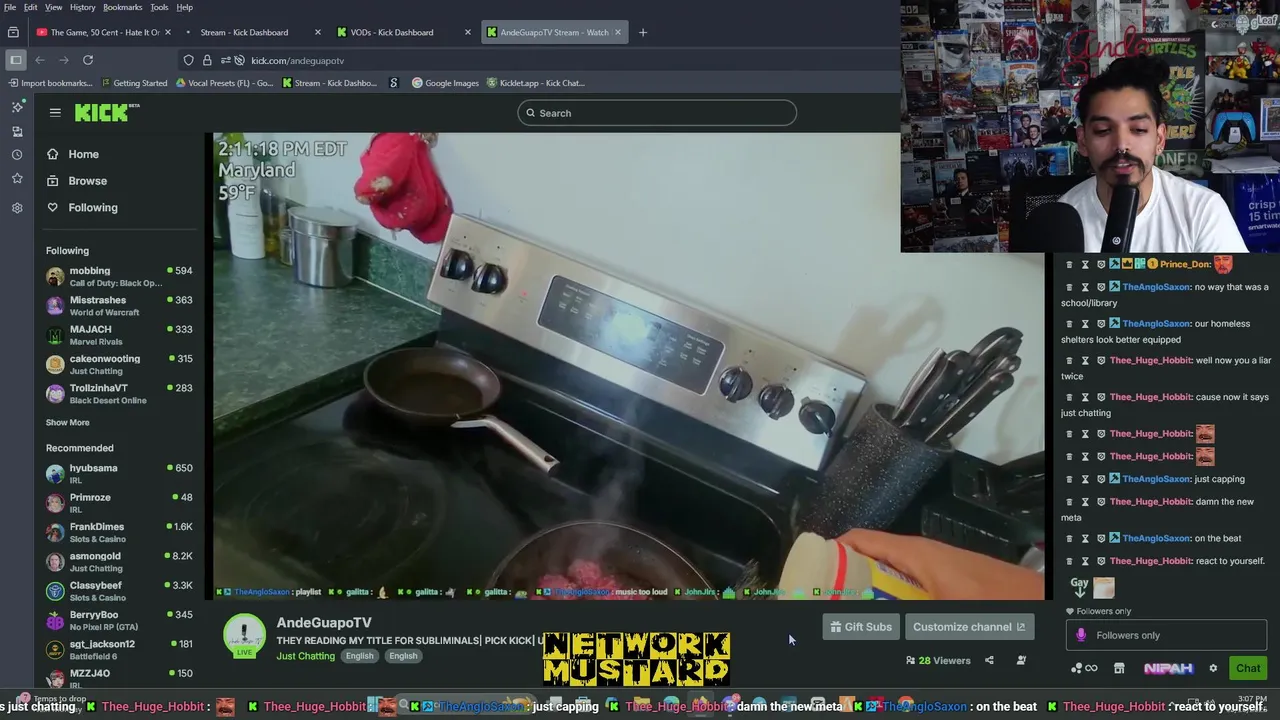The width and height of the screenshot is (1280, 720).
Task: Open the AI sparkle sidebar icon
Action: pyautogui.click(x=17, y=106)
